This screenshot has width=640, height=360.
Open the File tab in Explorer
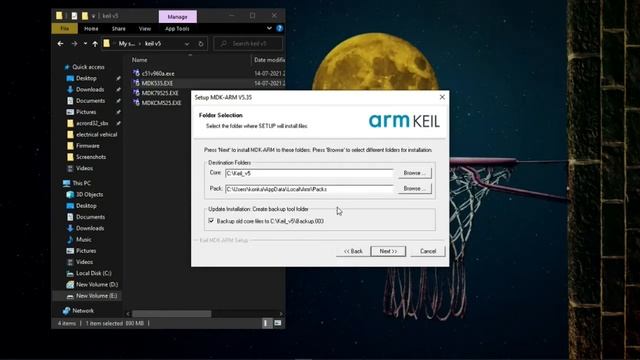pos(64,29)
